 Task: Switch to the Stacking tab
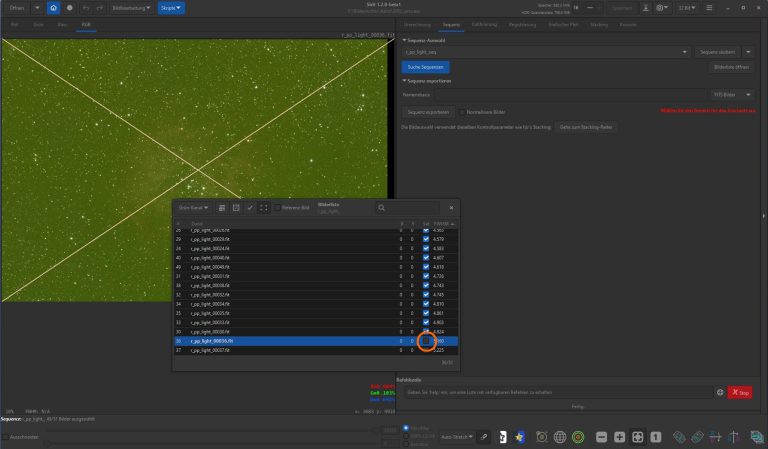[598, 23]
